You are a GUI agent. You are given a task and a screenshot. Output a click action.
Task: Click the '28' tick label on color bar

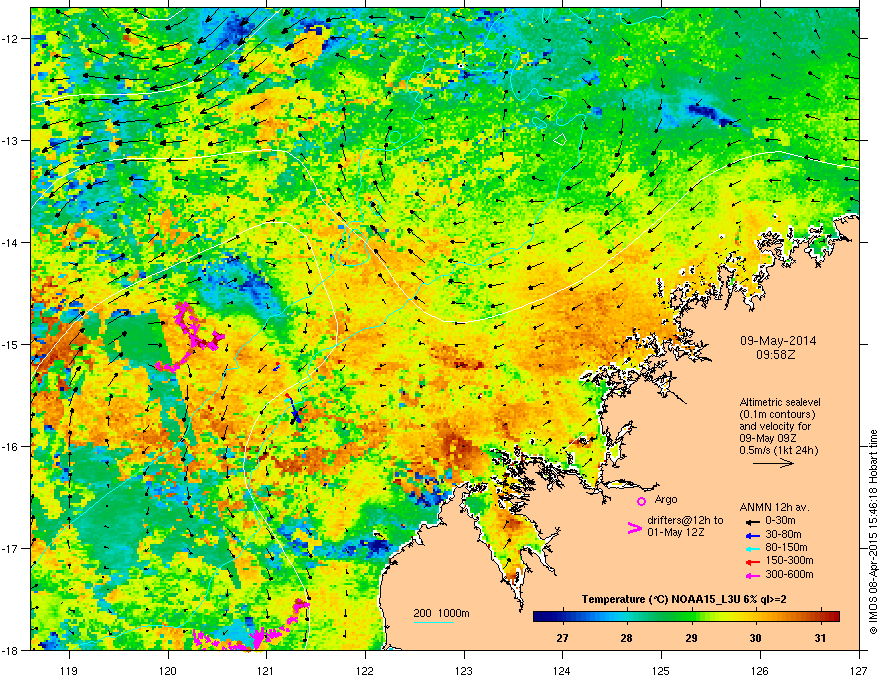pos(627,638)
